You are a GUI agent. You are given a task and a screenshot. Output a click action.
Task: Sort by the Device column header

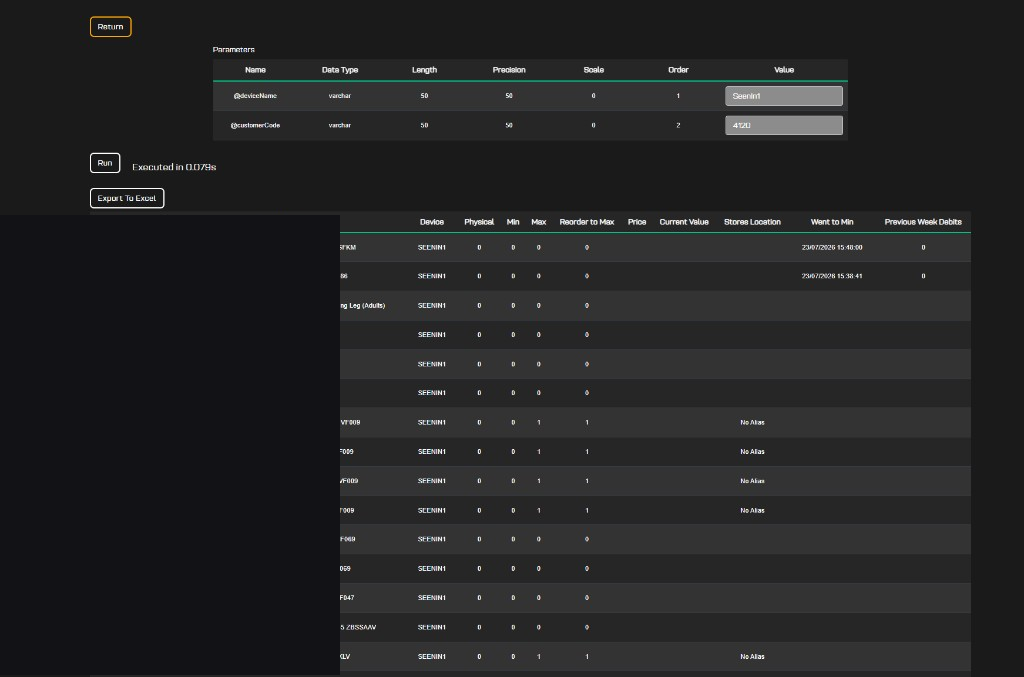tap(432, 222)
